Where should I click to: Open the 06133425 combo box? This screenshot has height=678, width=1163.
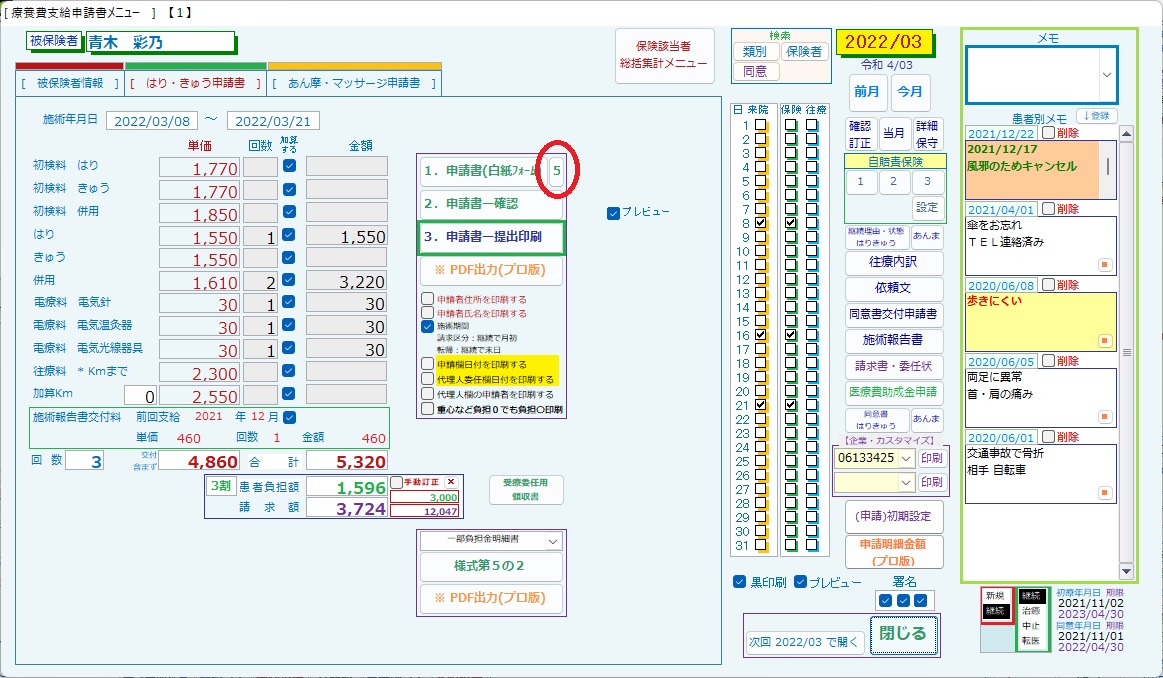[906, 458]
